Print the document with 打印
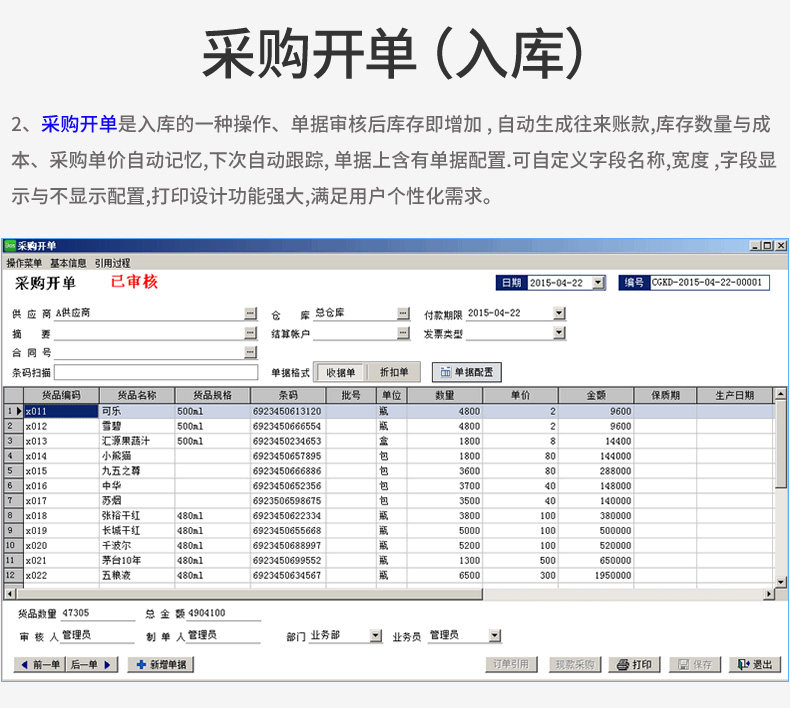The width and height of the screenshot is (790, 708). (x=634, y=664)
